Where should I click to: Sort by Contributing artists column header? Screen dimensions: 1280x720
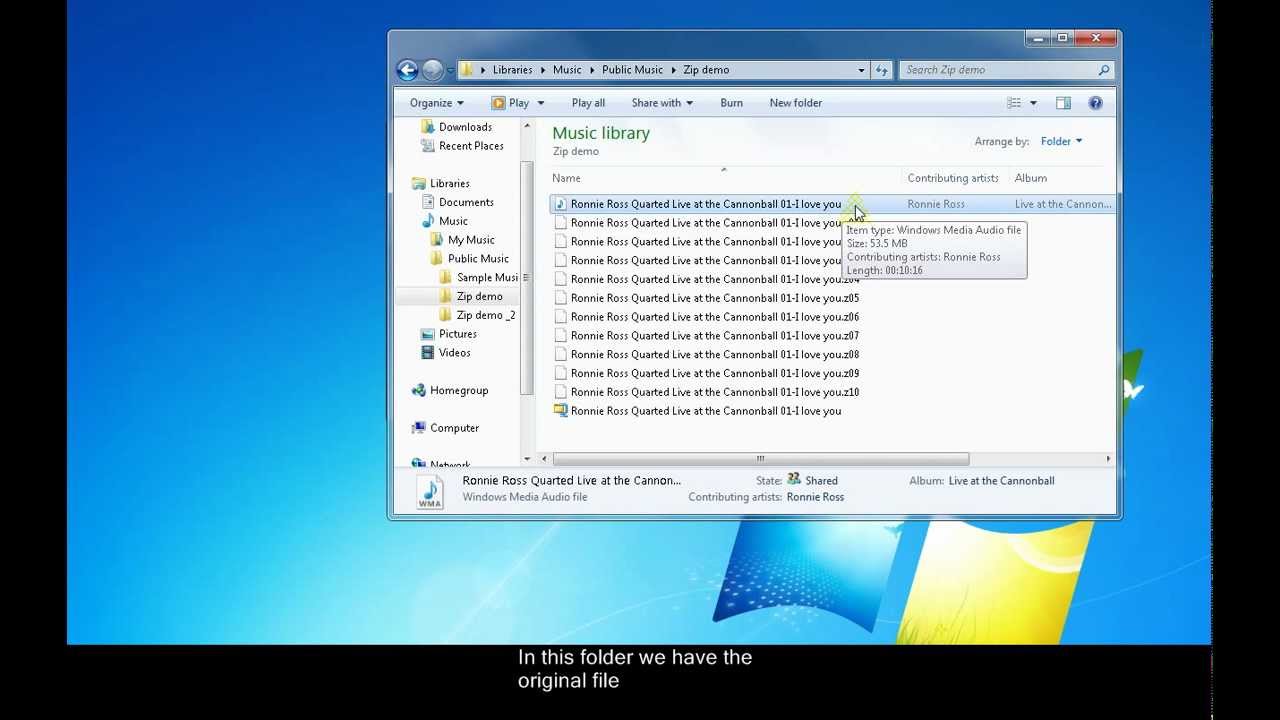(953, 178)
